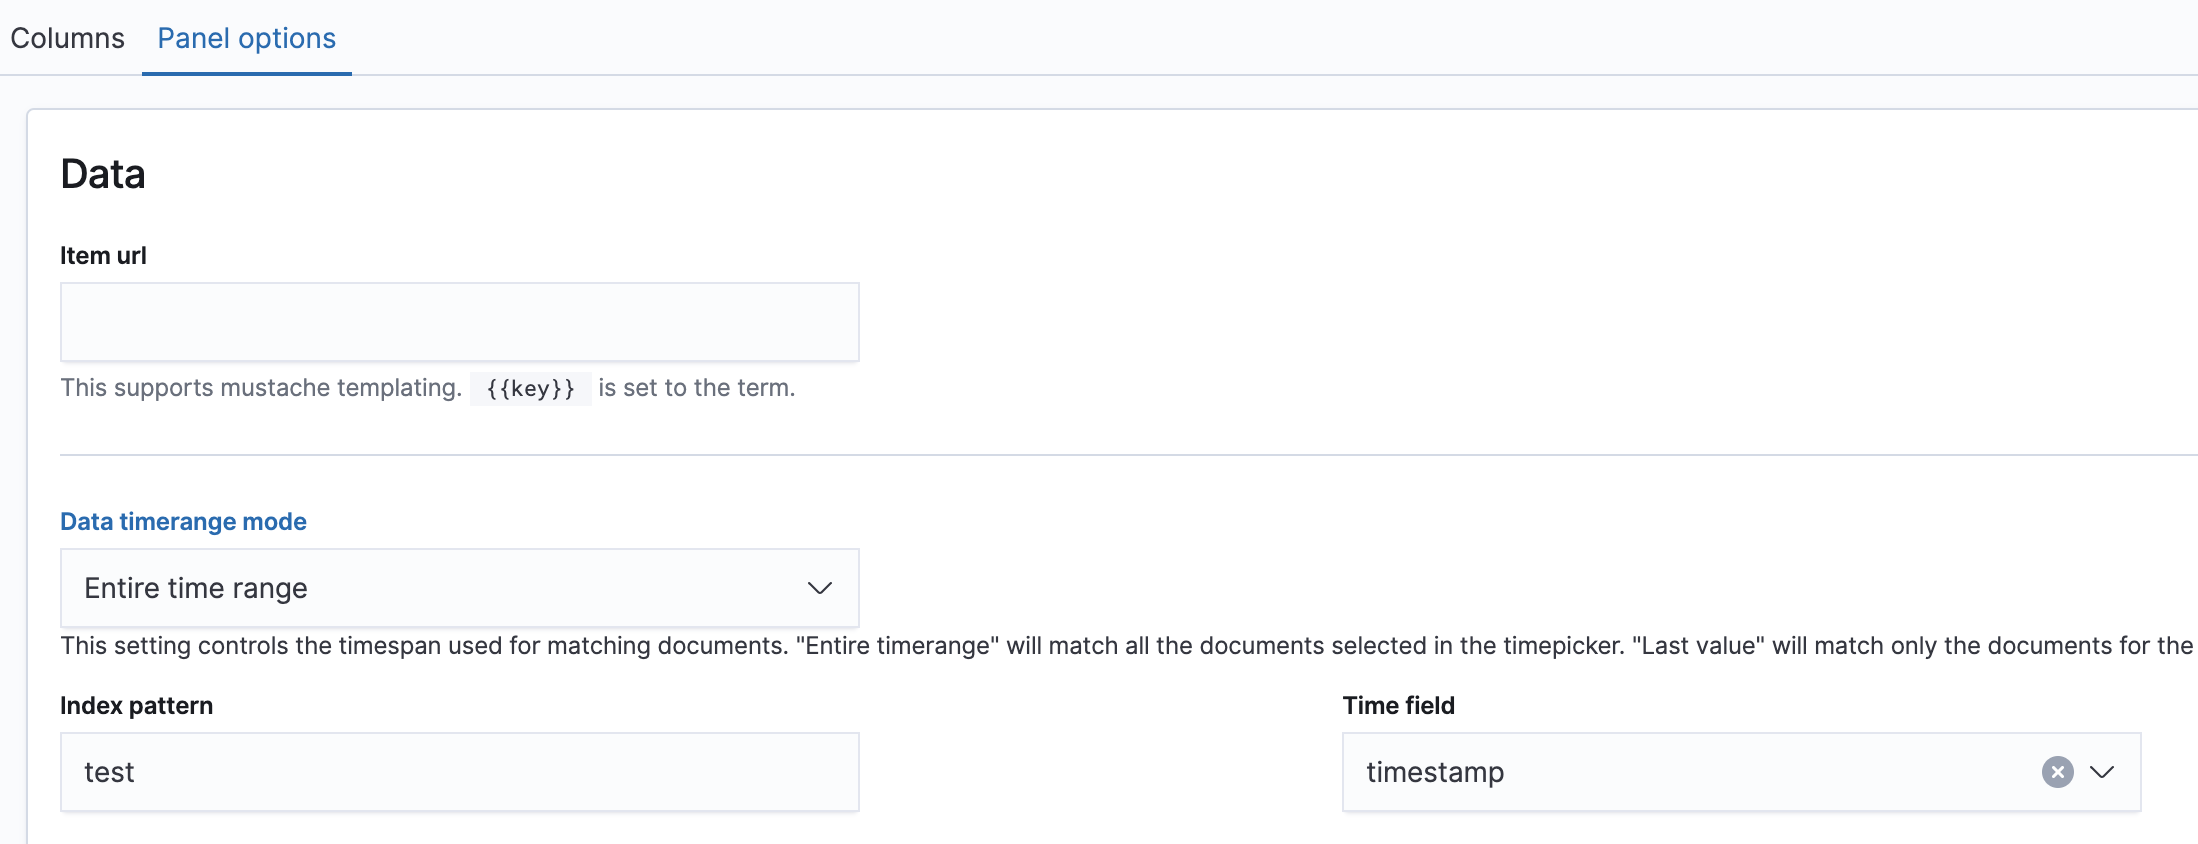
Task: Open the Data timerange mode dropdown
Action: tap(460, 588)
